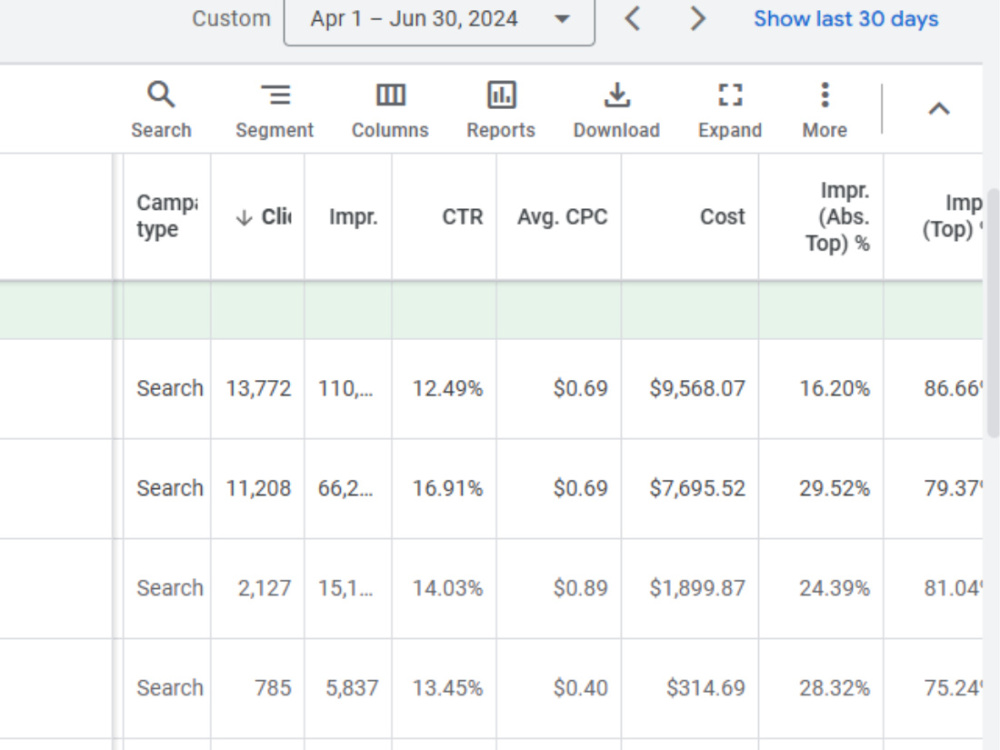1000x750 pixels.
Task: Click the 24.39% Abs. Top value
Action: click(835, 588)
